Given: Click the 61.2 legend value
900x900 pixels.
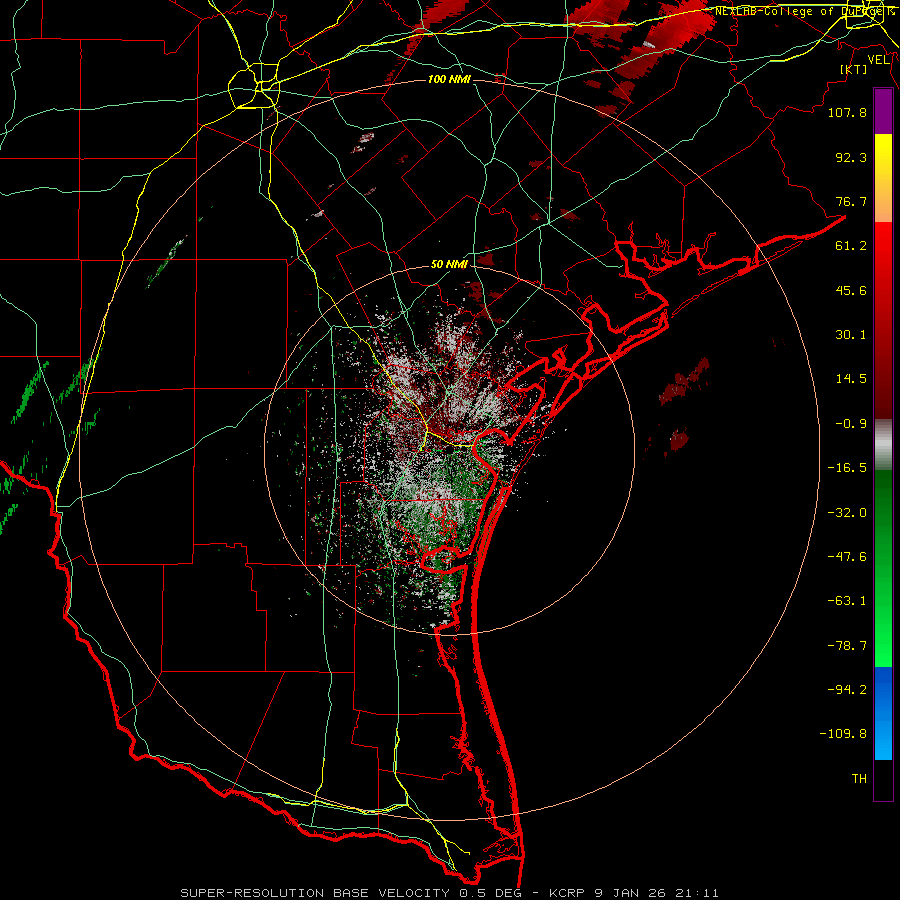Looking at the screenshot, I should tap(851, 246).
